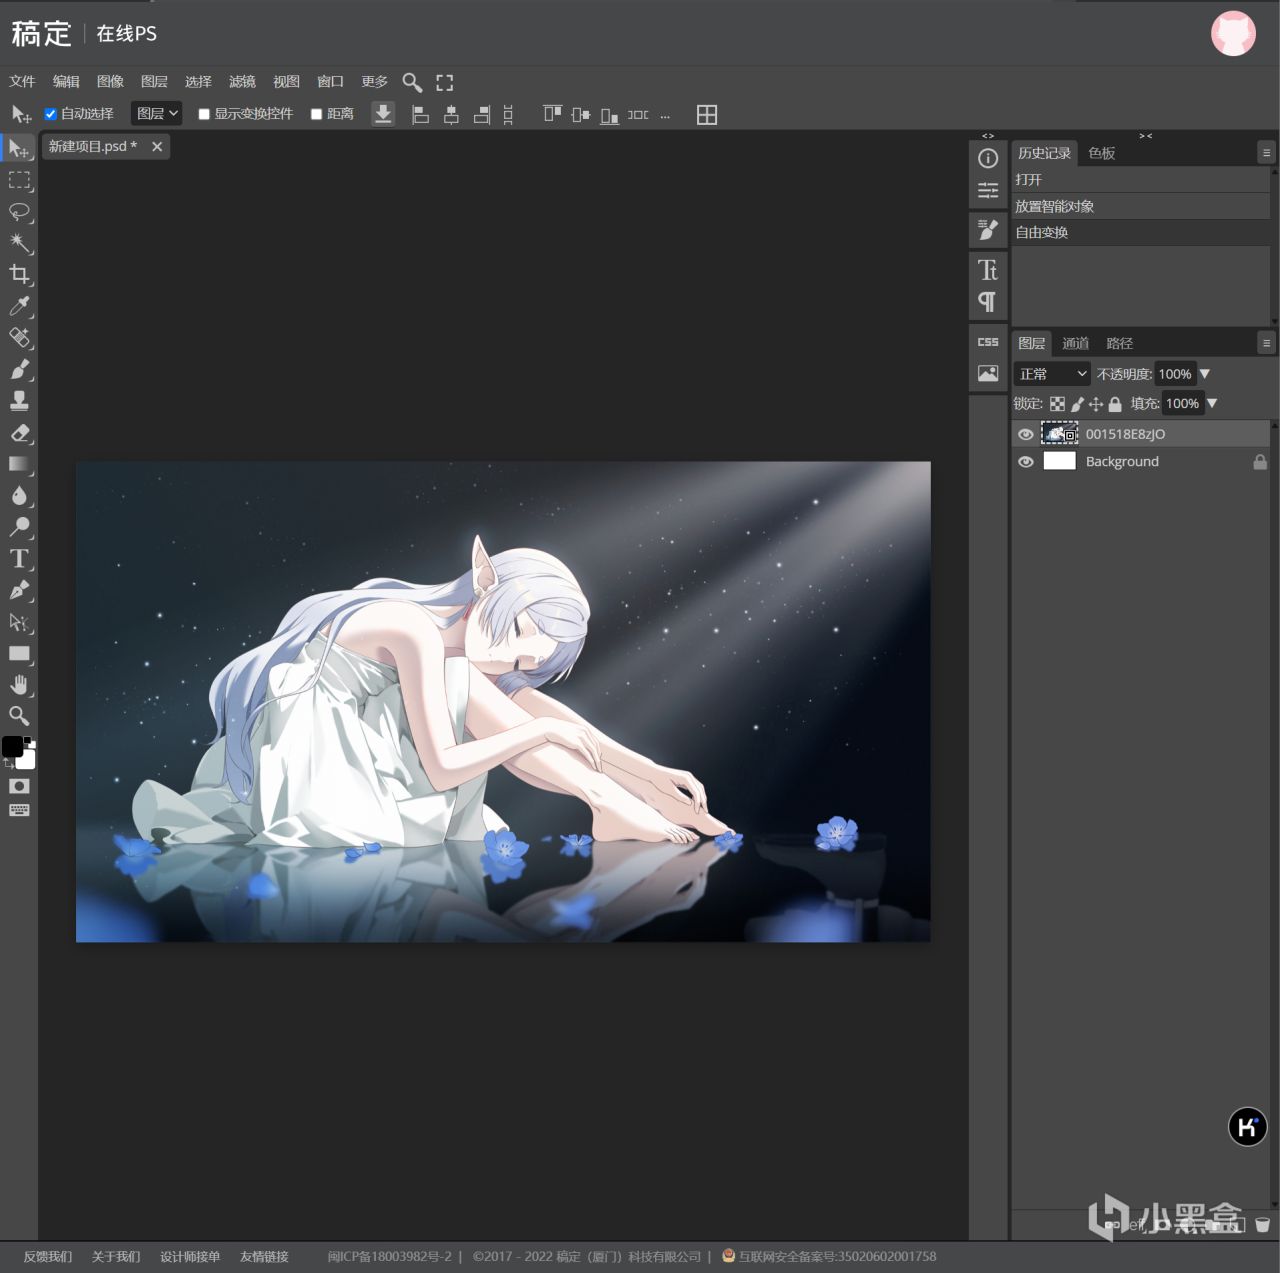This screenshot has height=1273, width=1280.
Task: Hide the Background layer with eye icon
Action: 1025,462
